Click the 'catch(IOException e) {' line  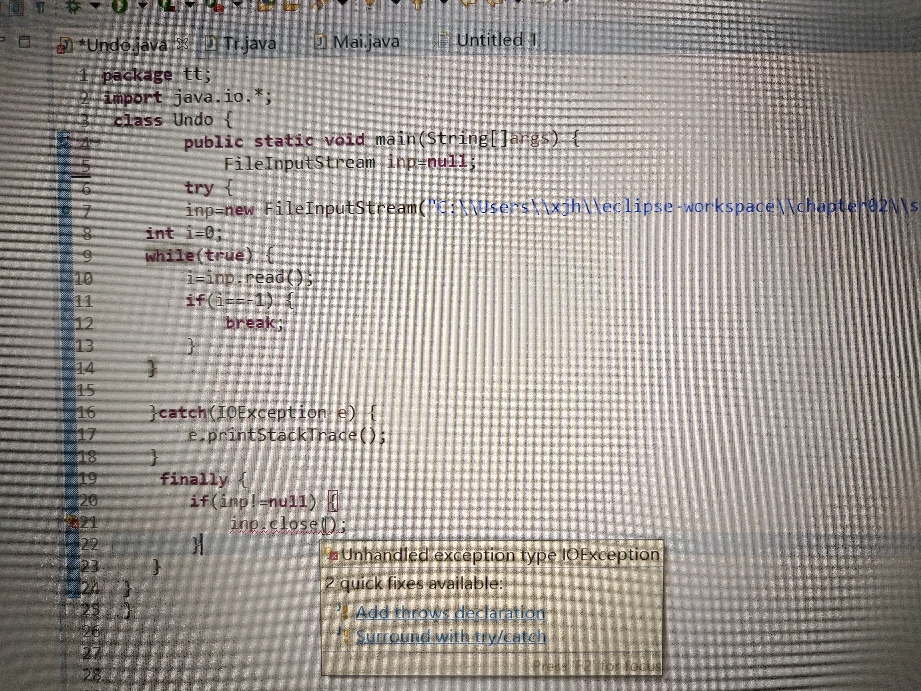pyautogui.click(x=267, y=412)
